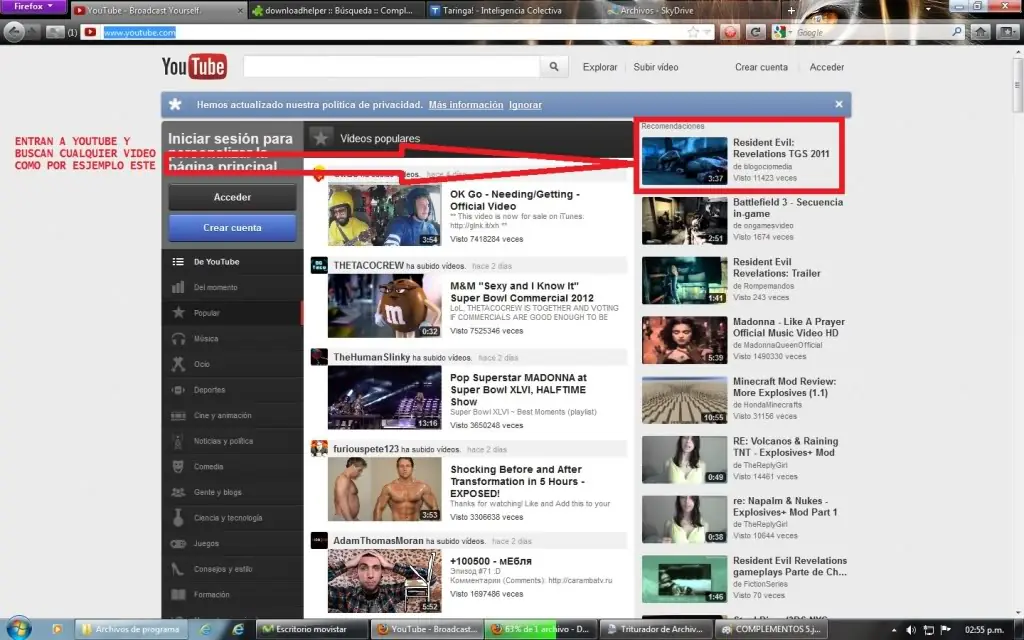This screenshot has width=1024, height=640.
Task: Click the address bar URL
Action: pyautogui.click(x=139, y=32)
